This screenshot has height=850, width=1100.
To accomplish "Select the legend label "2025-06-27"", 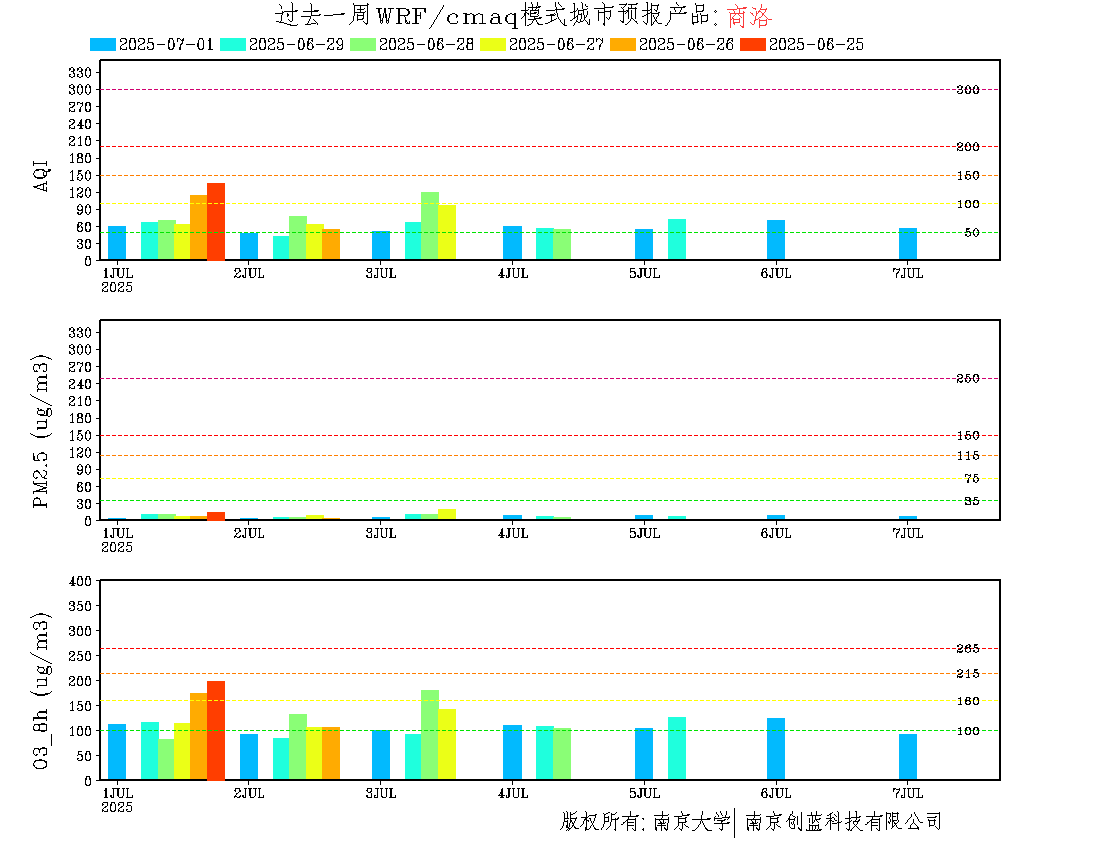I will (556, 44).
